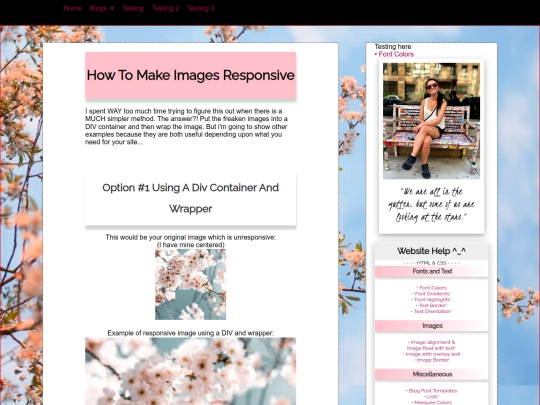Image resolution: width=540 pixels, height=405 pixels.
Task: Expand the Blogs dropdown menu
Action: tap(102, 8)
